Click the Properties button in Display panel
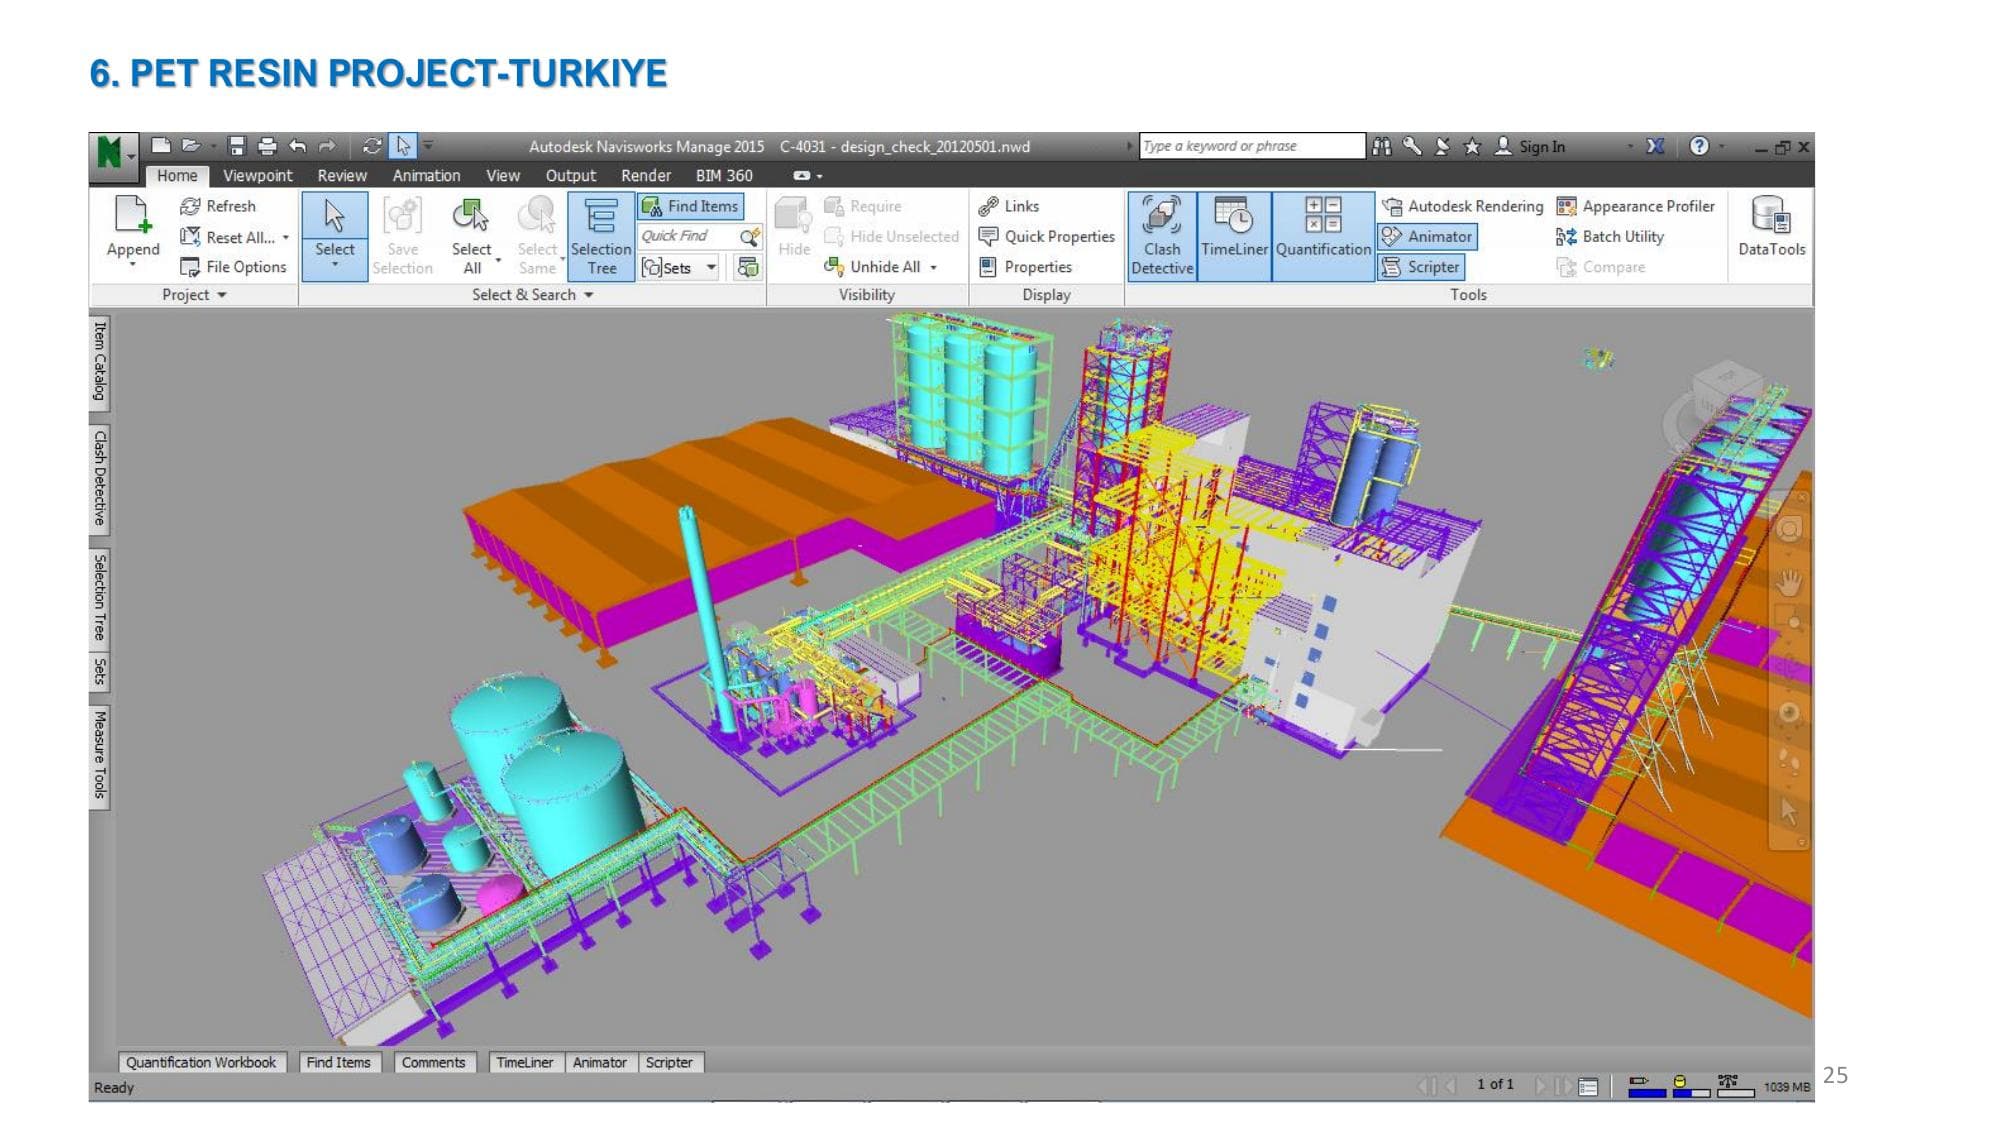Viewport: 2000px width, 1125px height. tap(1025, 267)
